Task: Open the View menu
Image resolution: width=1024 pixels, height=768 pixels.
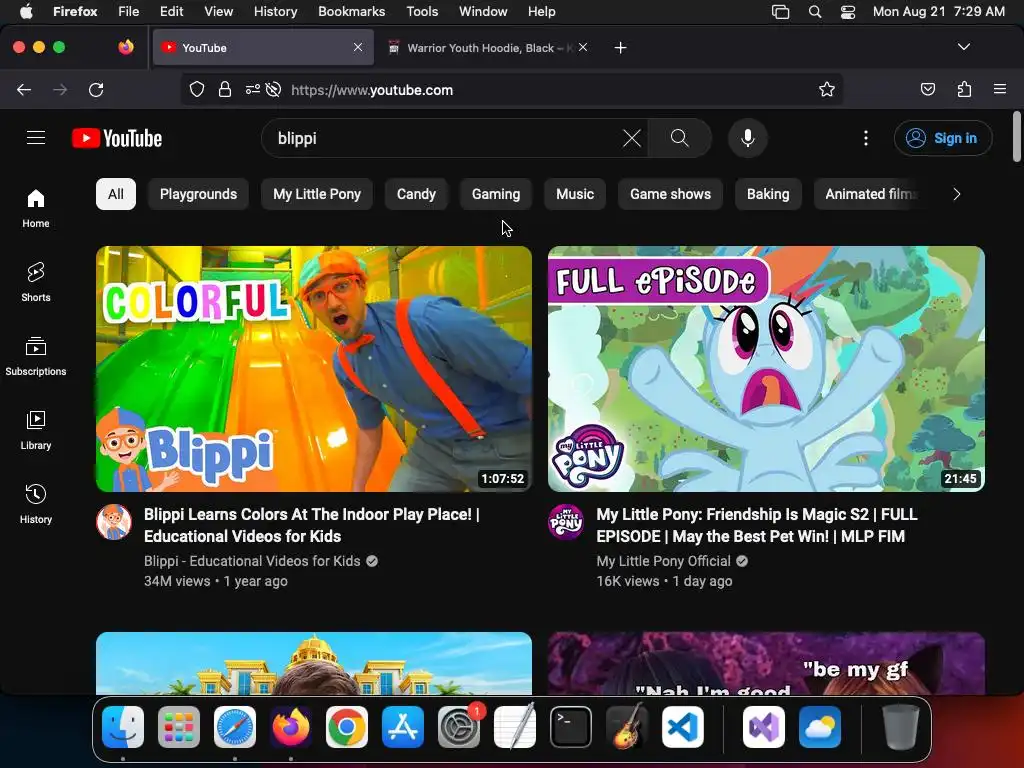Action: tap(218, 11)
